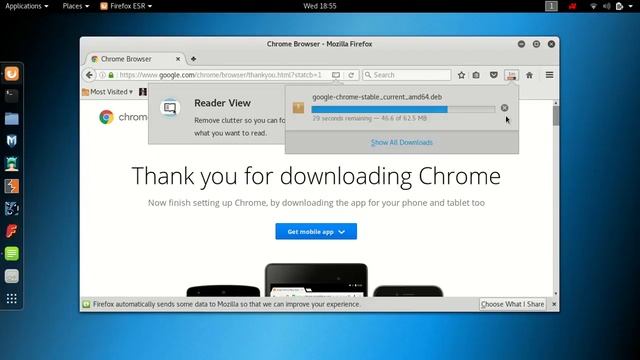
Task: Open the bookmarks library clipboard icon
Action: pos(476,75)
